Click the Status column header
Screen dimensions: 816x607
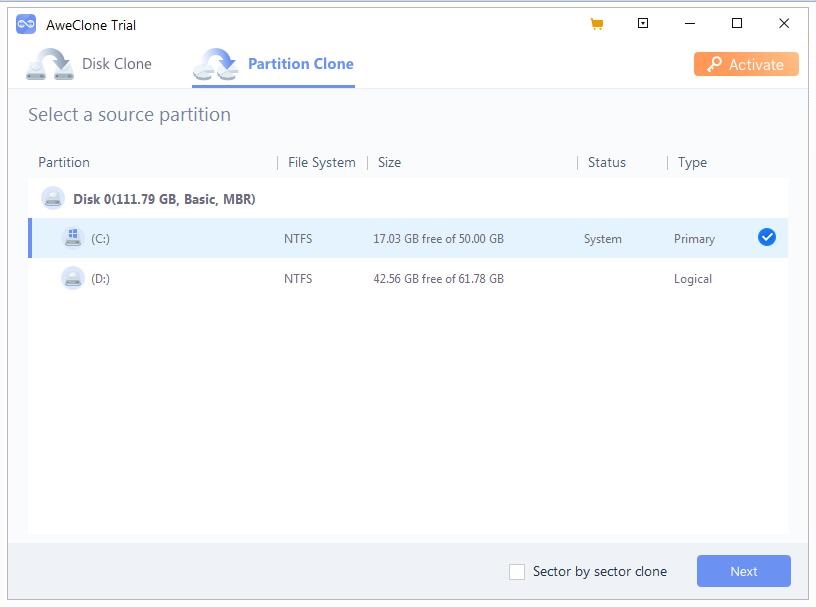(607, 162)
